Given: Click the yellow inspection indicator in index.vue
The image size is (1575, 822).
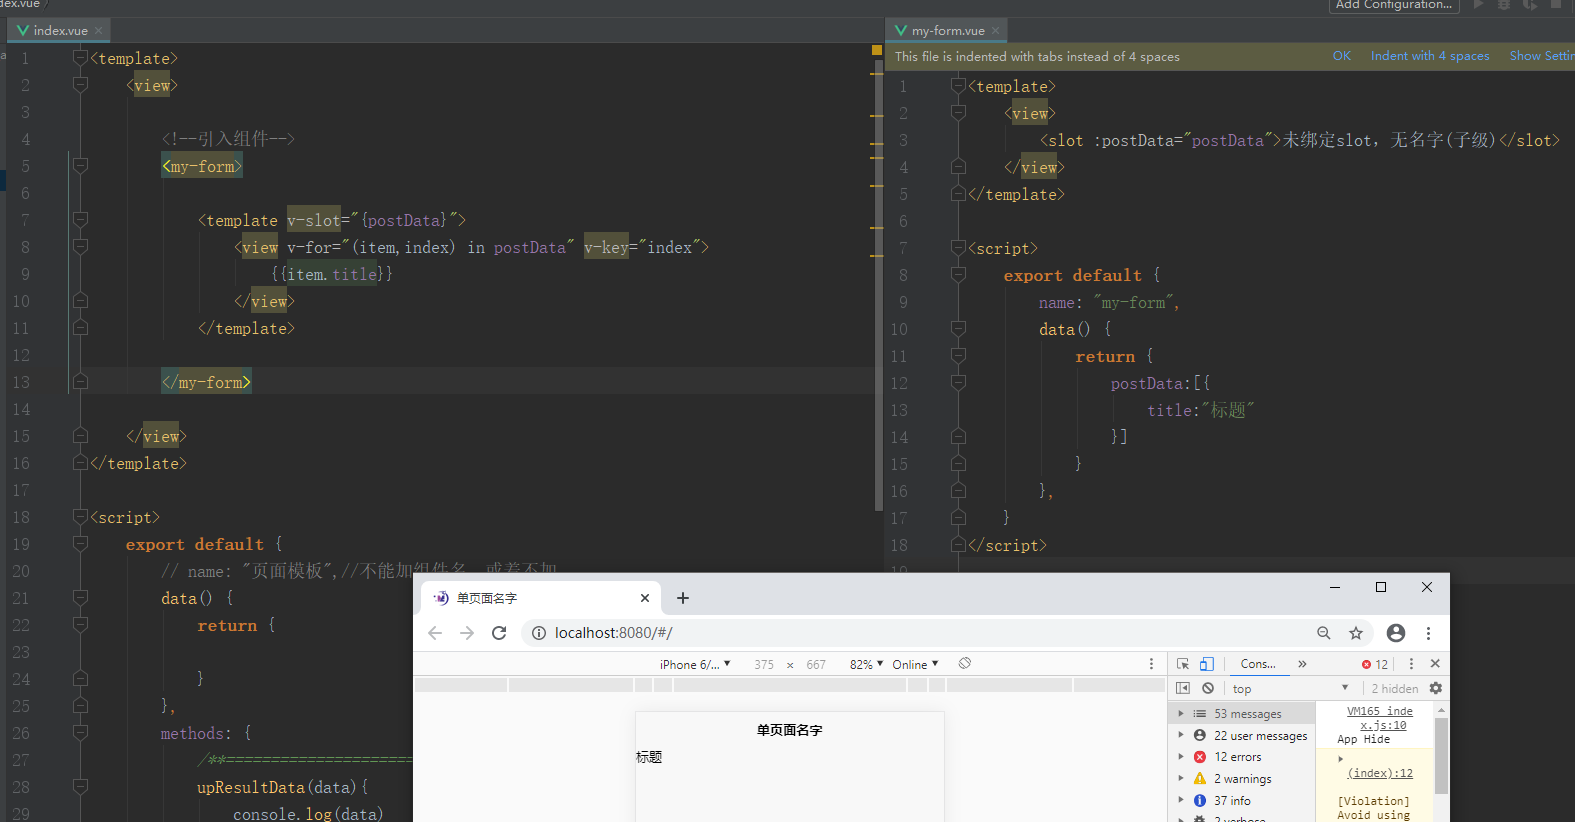Looking at the screenshot, I should click(877, 50).
